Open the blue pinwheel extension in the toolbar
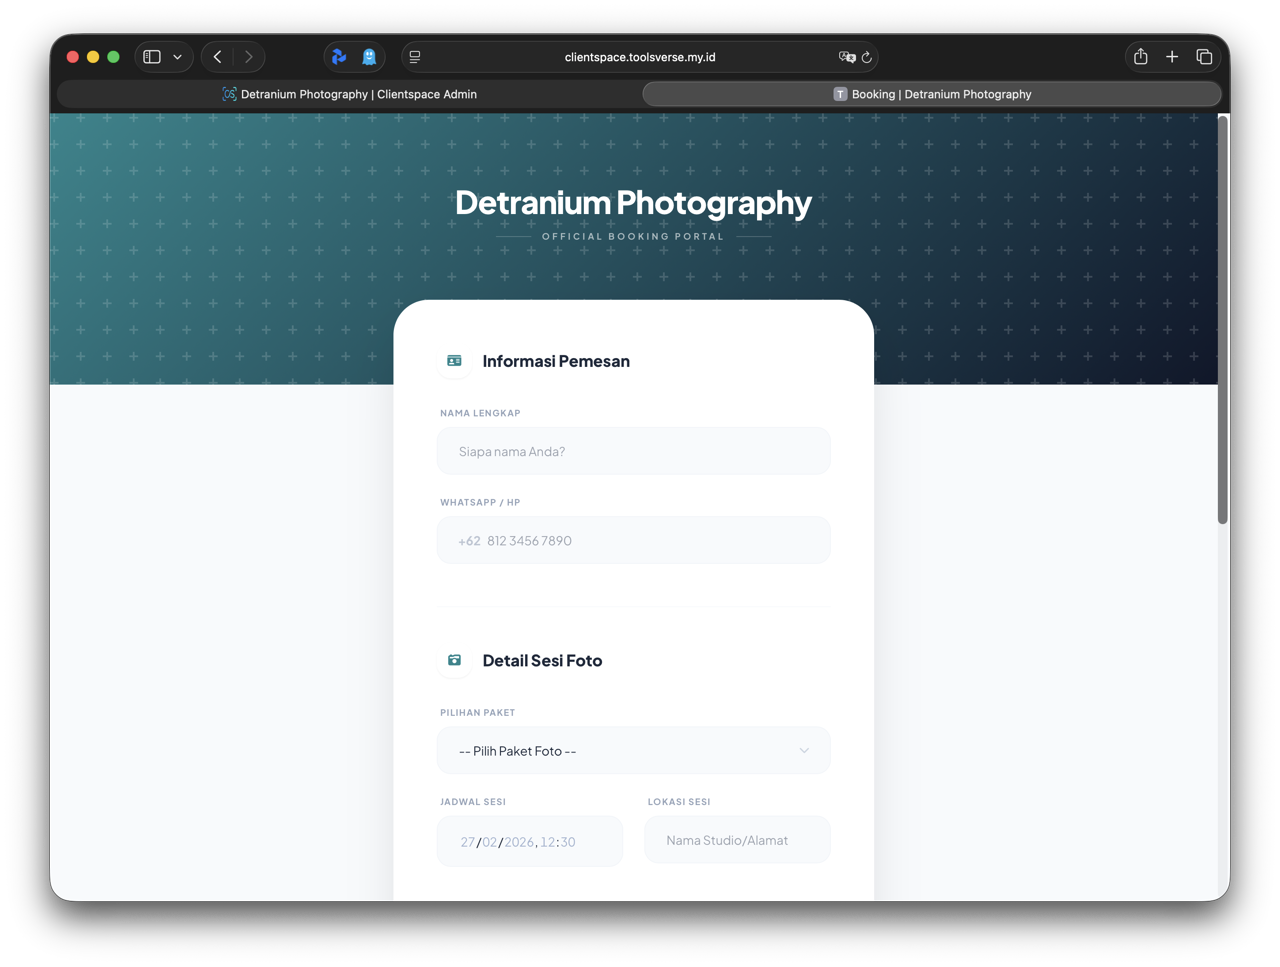Image resolution: width=1280 pixels, height=967 pixels. point(337,57)
